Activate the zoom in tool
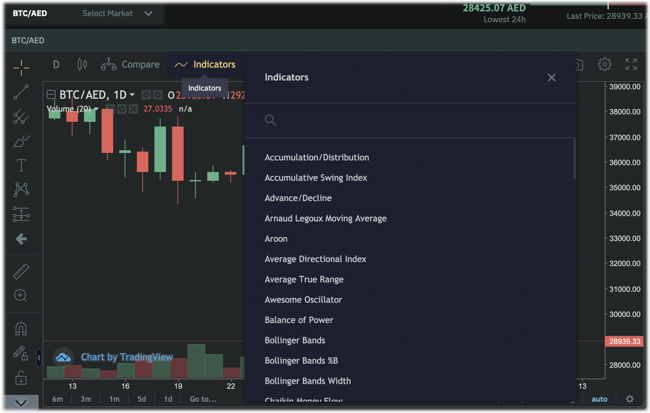The image size is (650, 413). tap(21, 295)
